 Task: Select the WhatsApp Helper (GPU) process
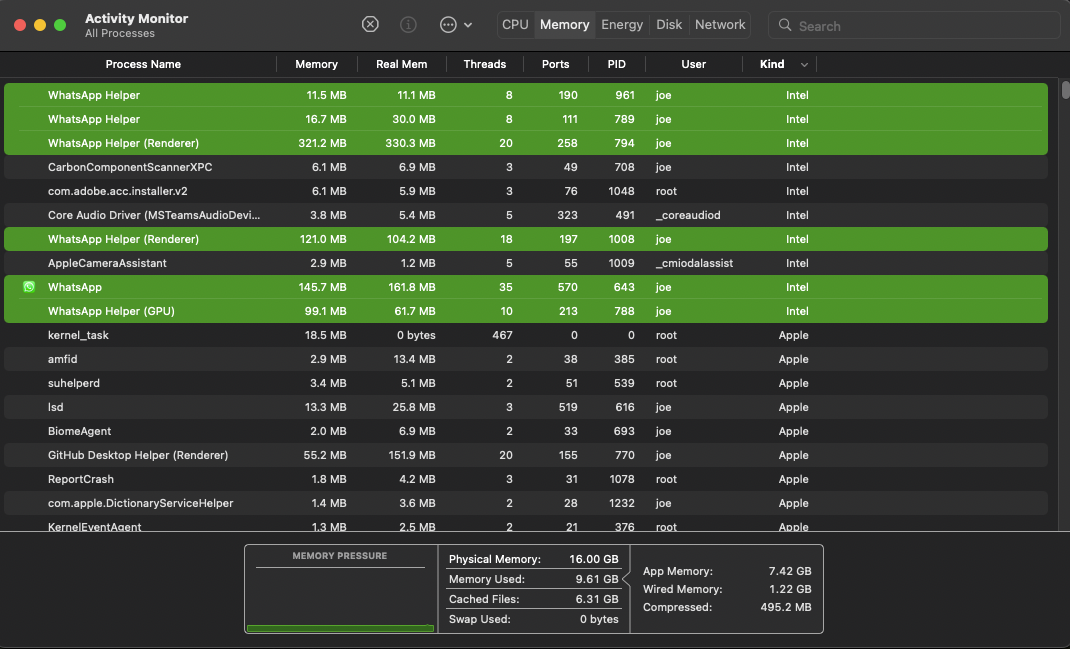(525, 311)
